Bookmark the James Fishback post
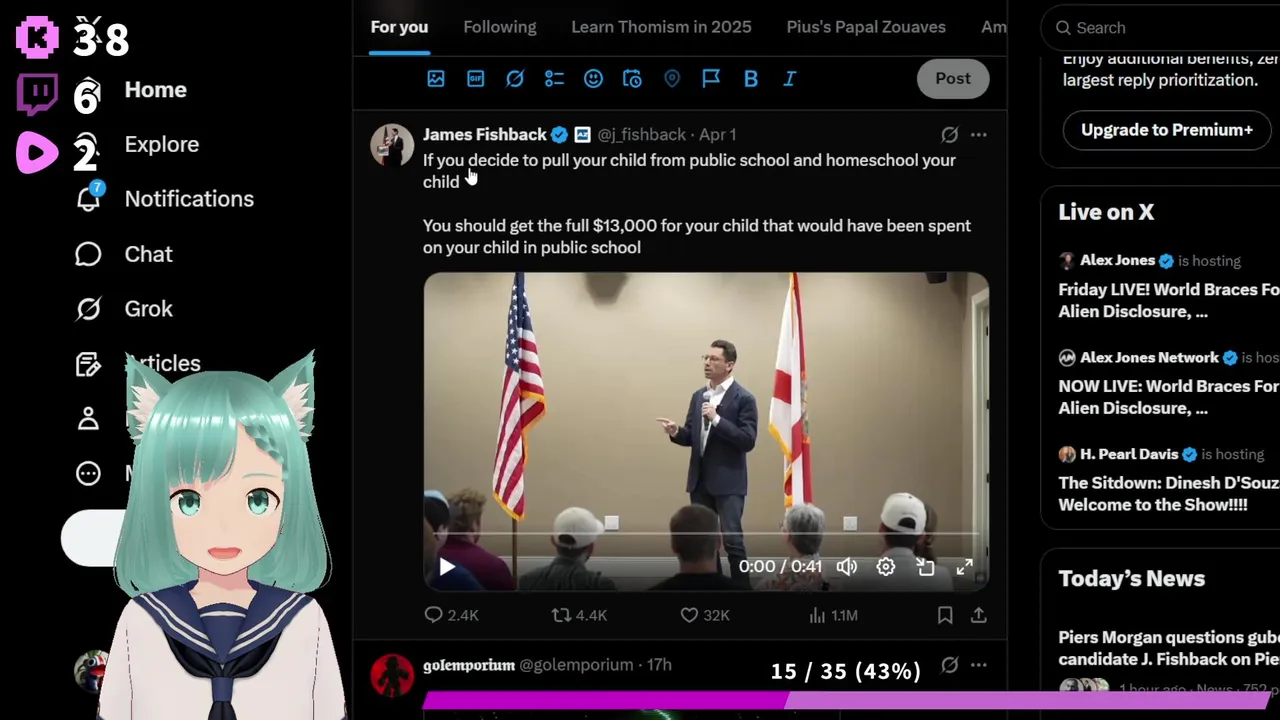 coord(945,615)
